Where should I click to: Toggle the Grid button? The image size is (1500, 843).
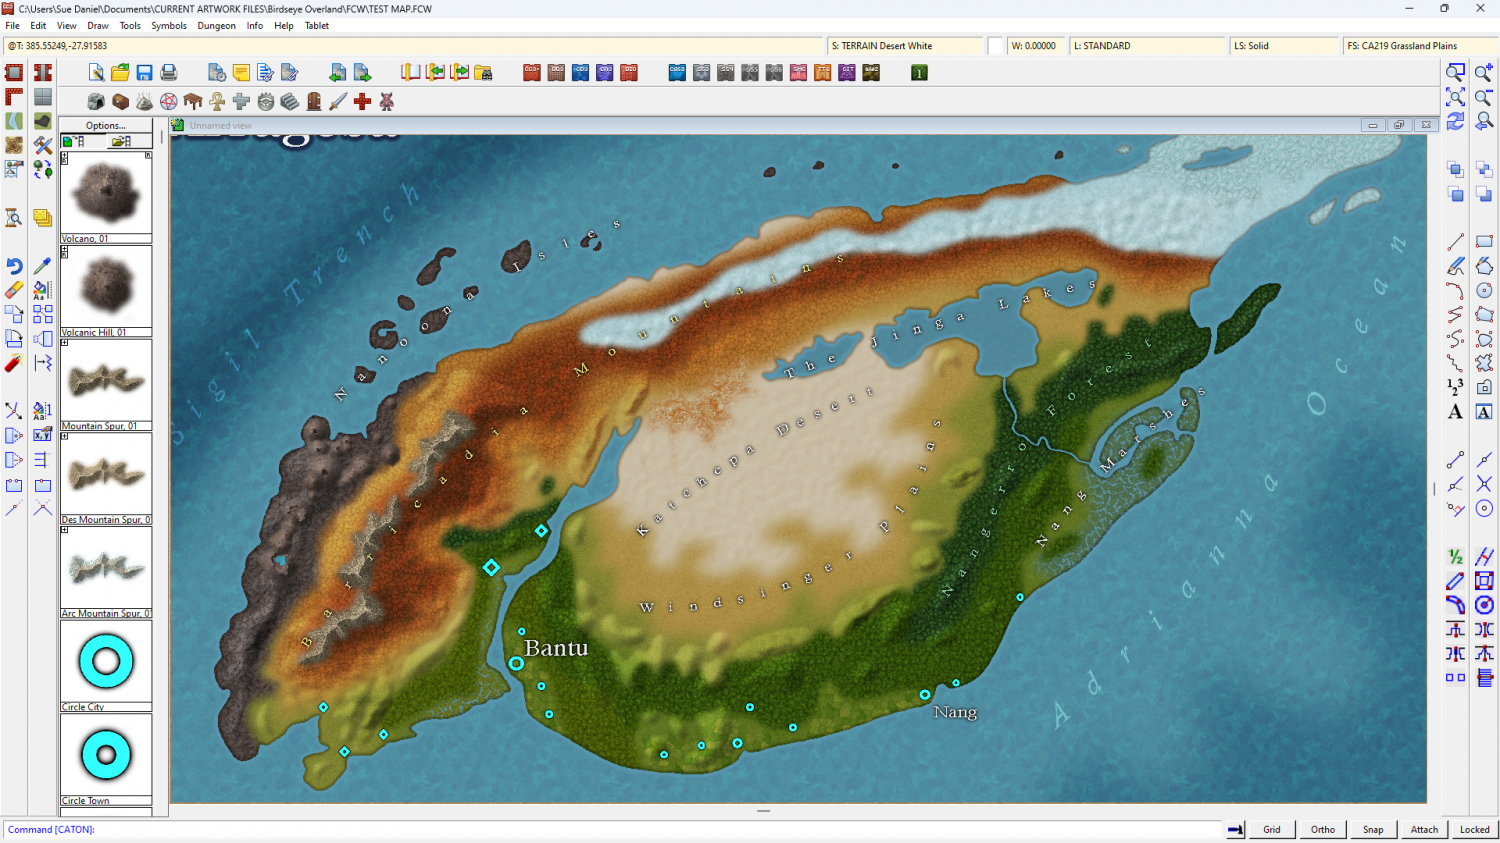[1272, 829]
